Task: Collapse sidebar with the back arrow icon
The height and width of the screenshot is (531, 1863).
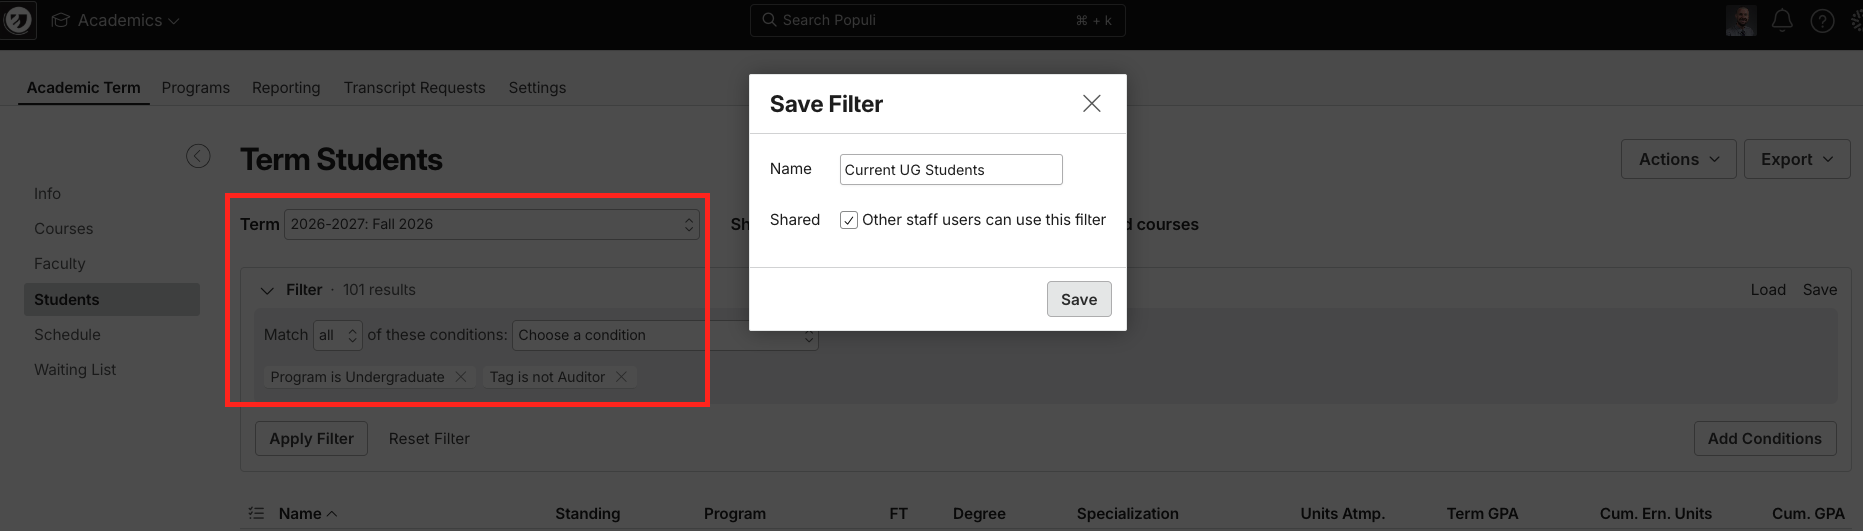Action: 198,156
